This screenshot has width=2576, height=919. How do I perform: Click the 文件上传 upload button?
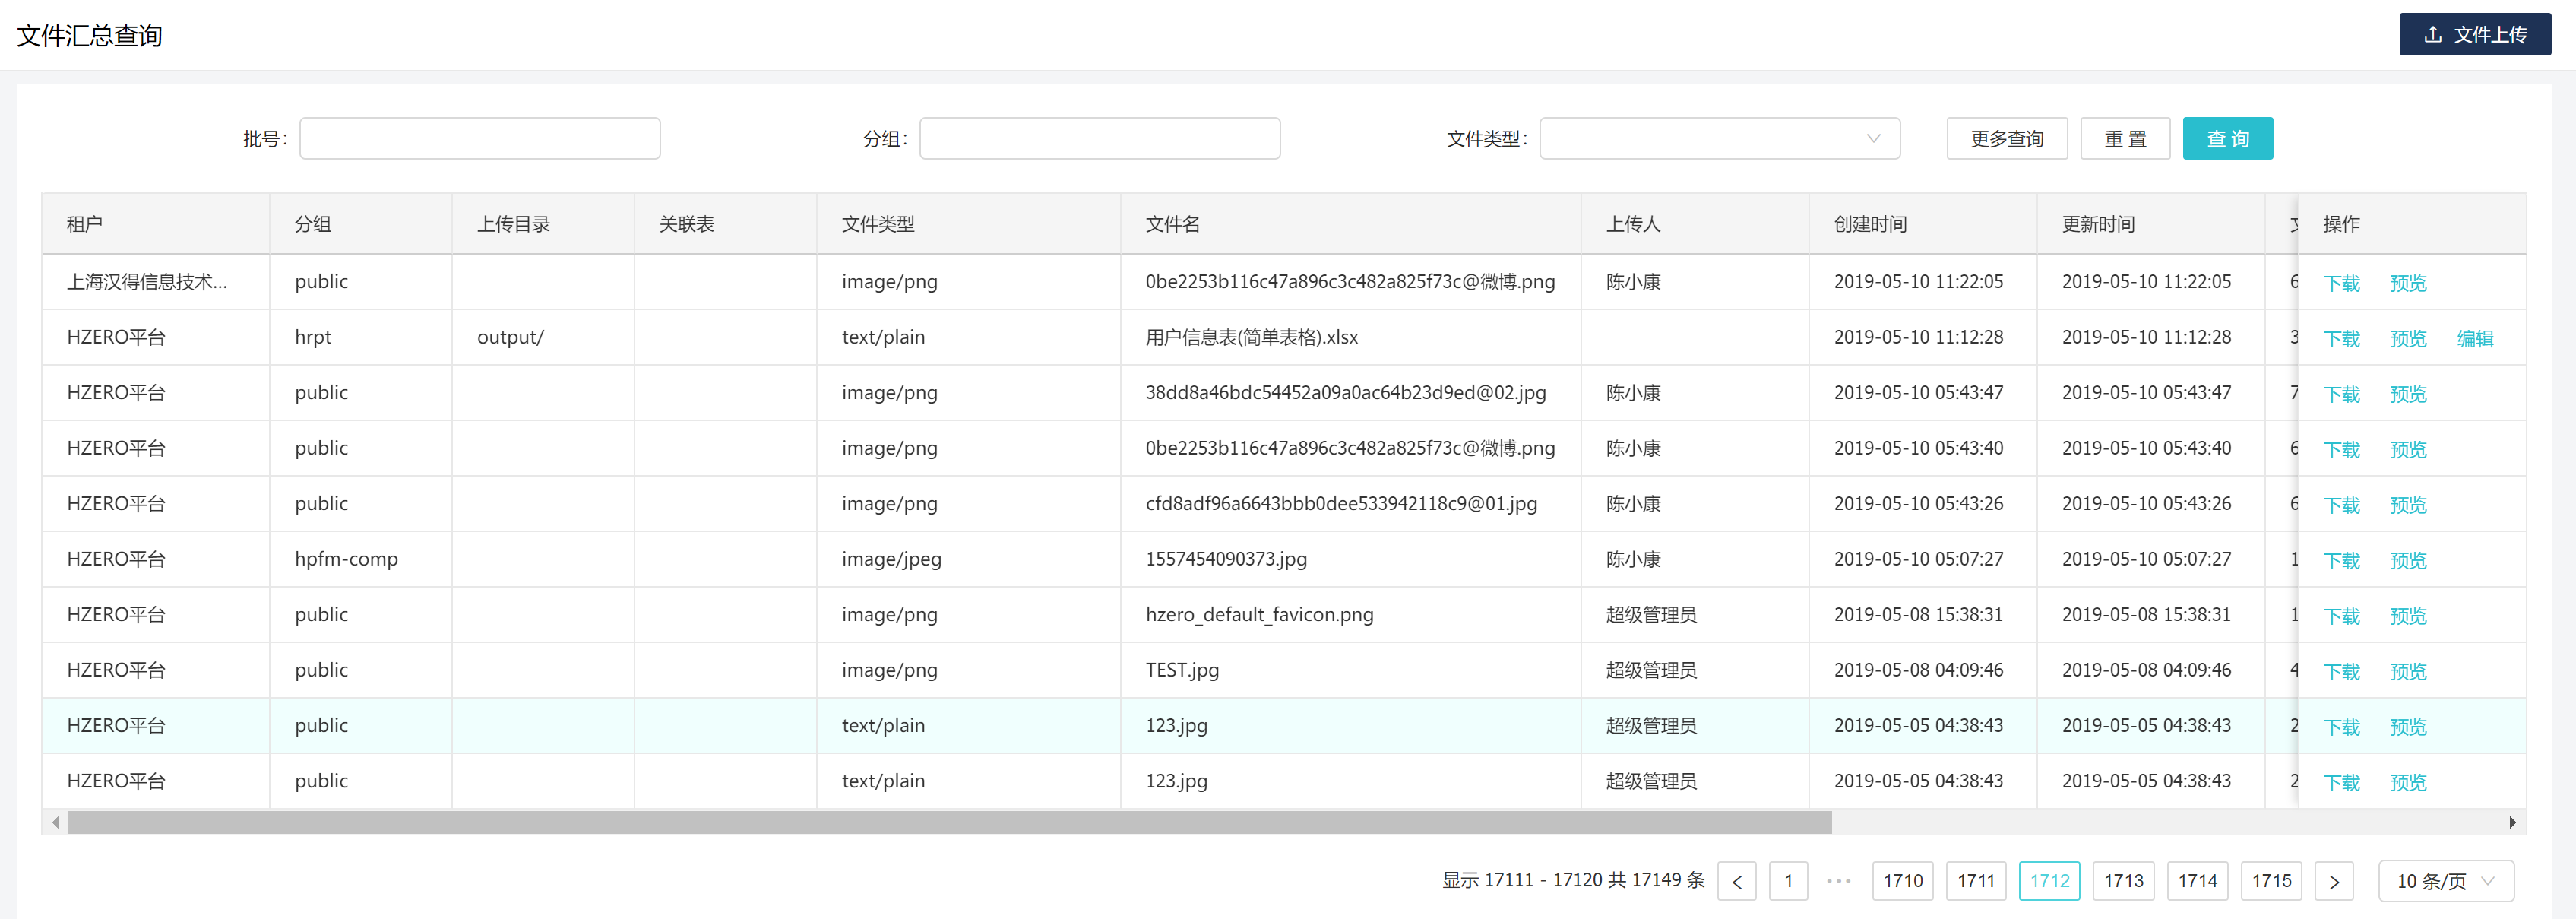coord(2474,35)
